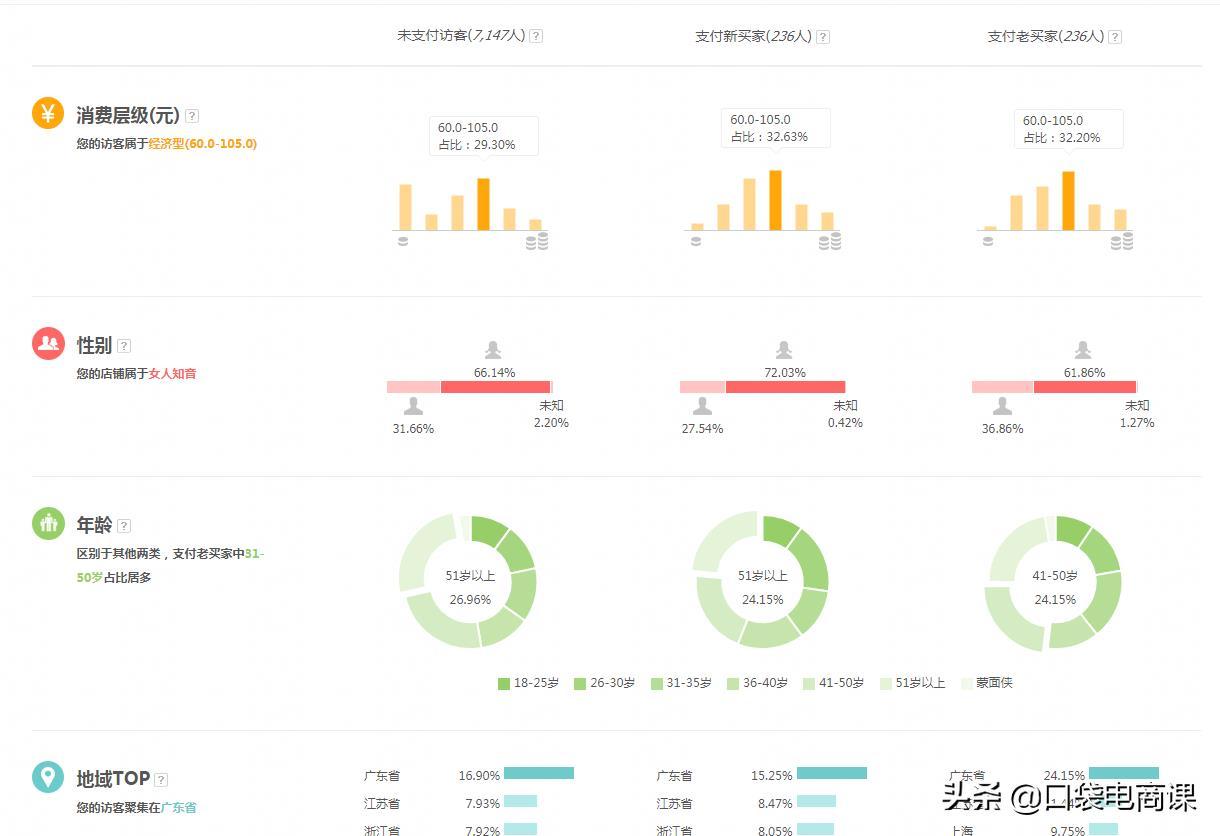
Task: Open help icon beside 支付新买家 header
Action: coord(823,37)
